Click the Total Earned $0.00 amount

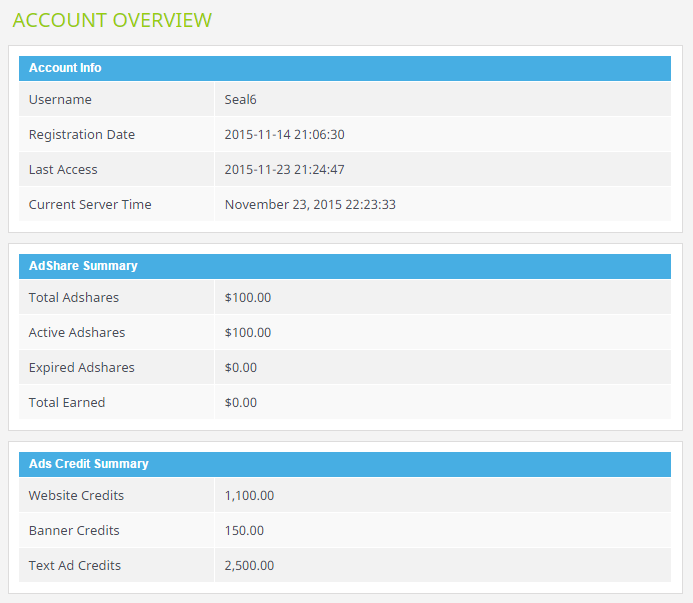click(x=241, y=403)
